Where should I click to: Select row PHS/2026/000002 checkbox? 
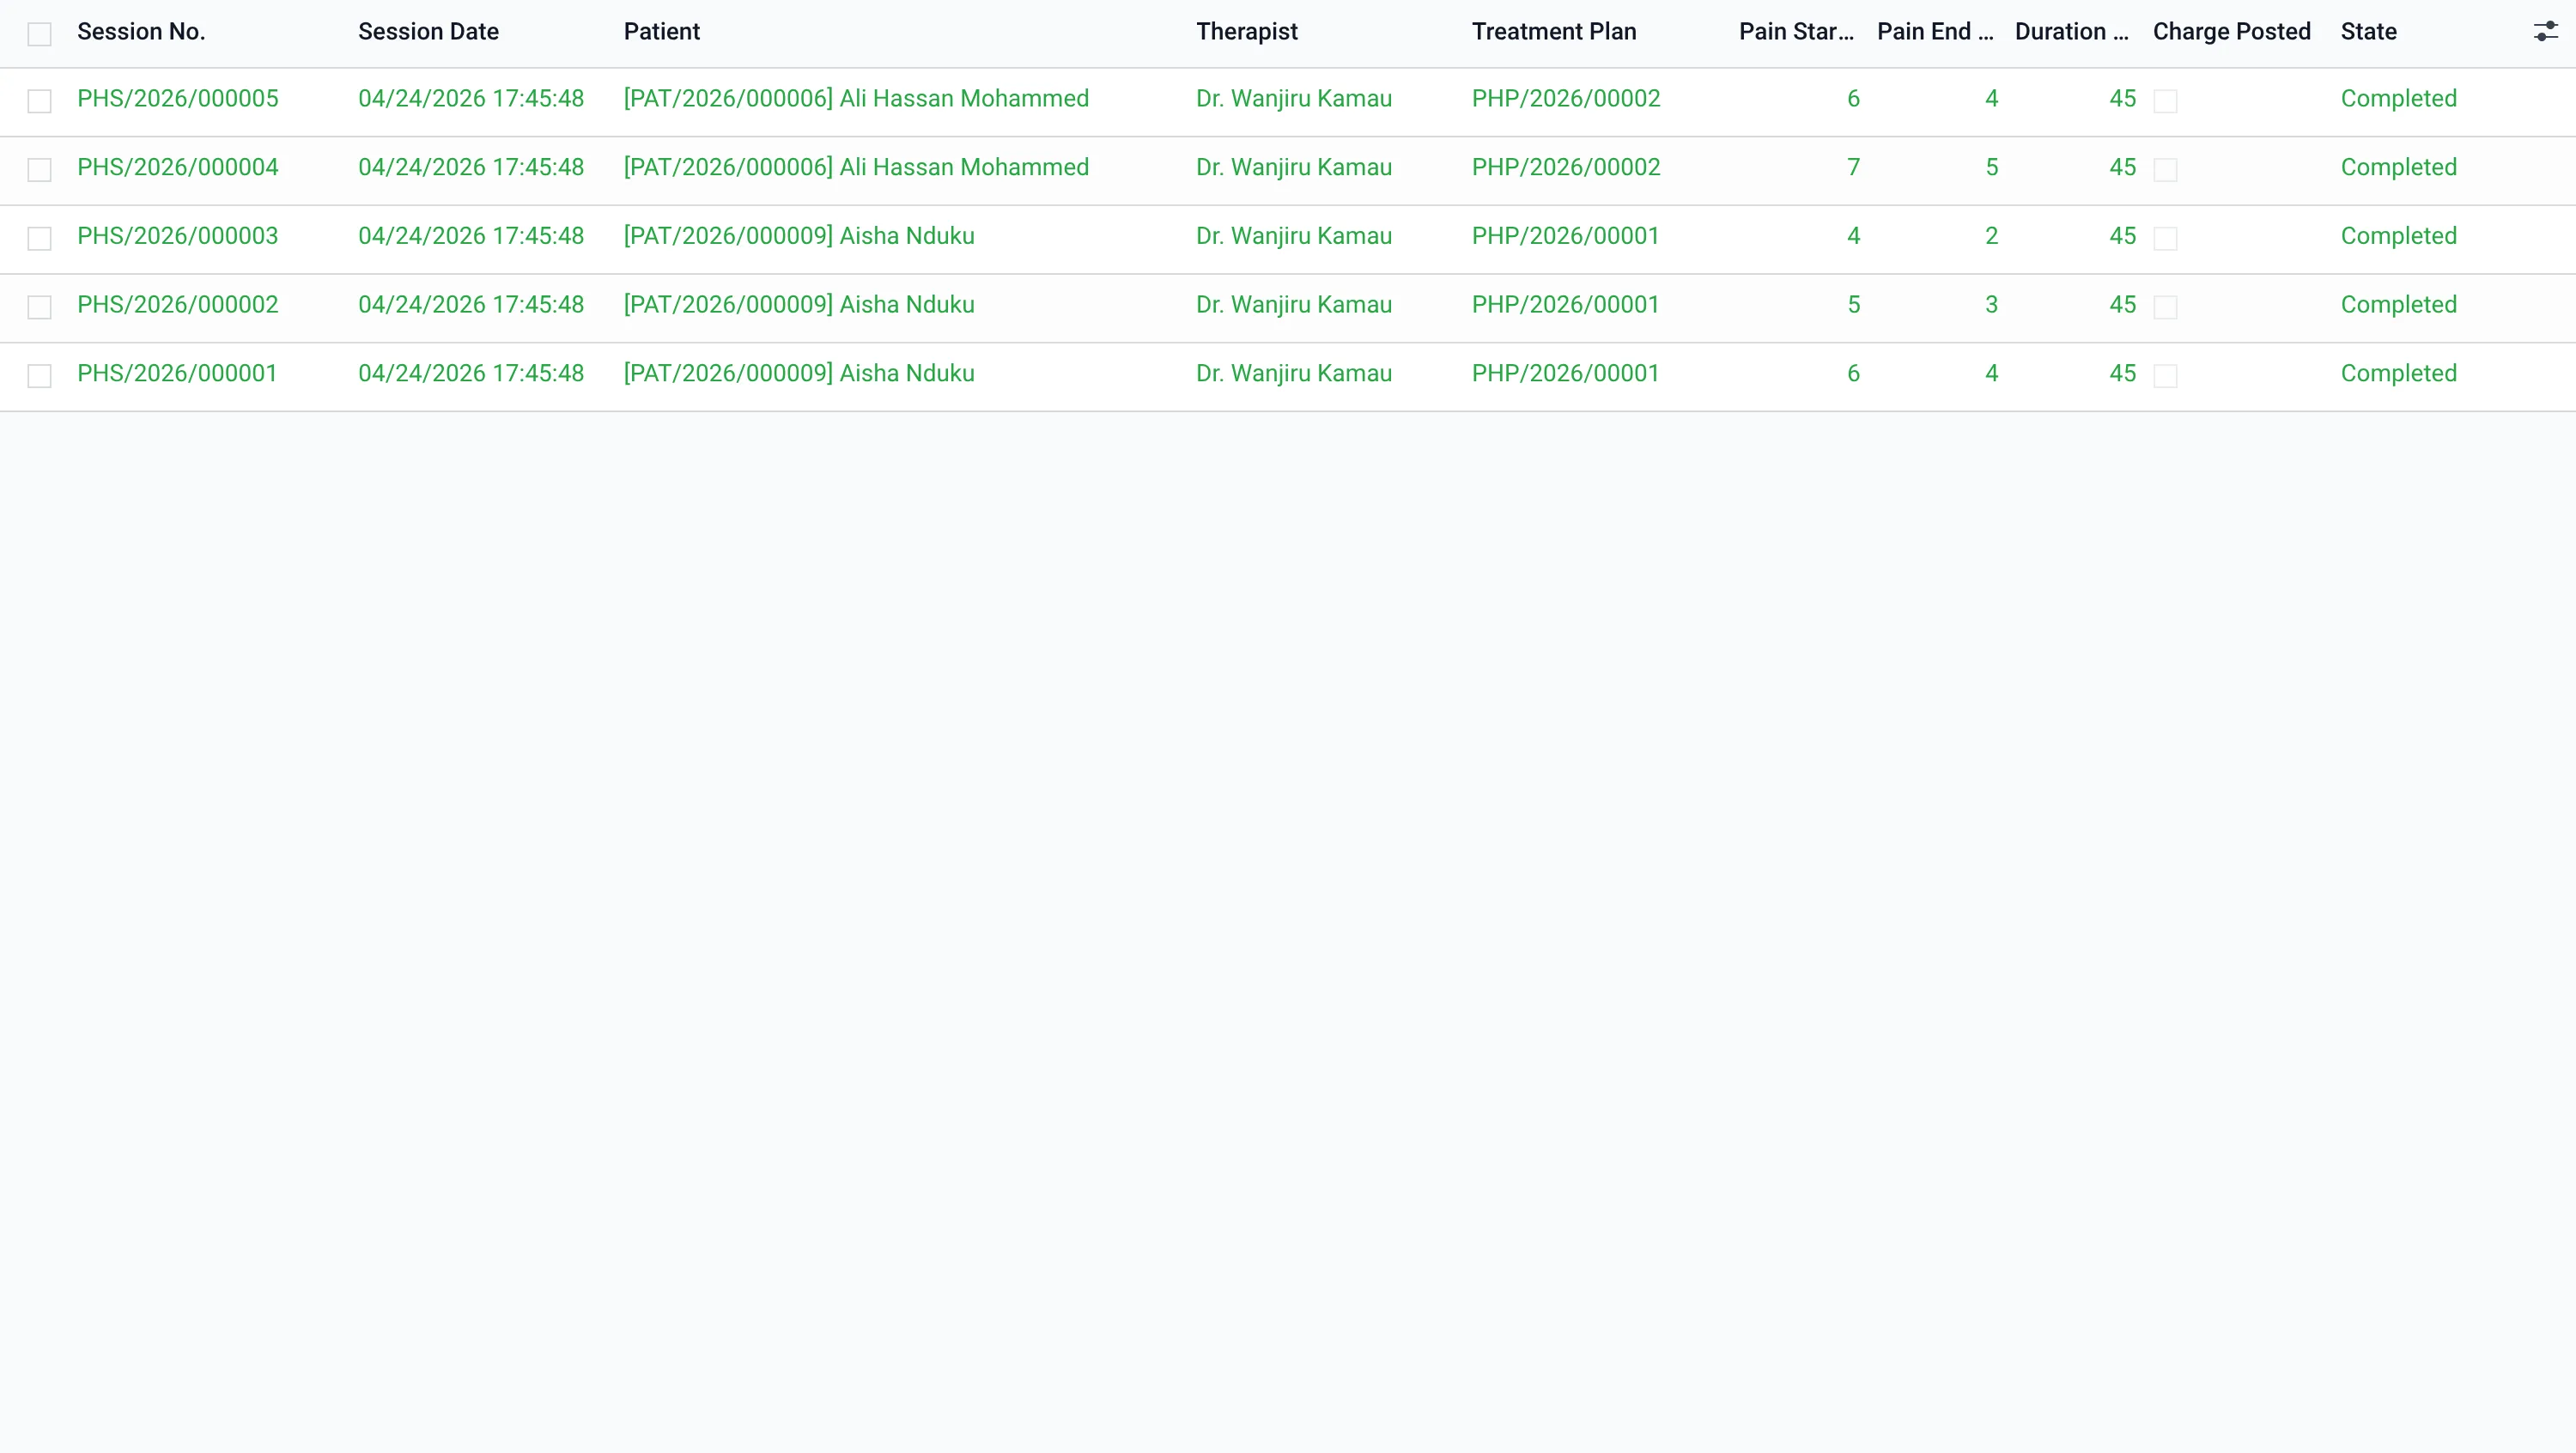pyautogui.click(x=39, y=307)
